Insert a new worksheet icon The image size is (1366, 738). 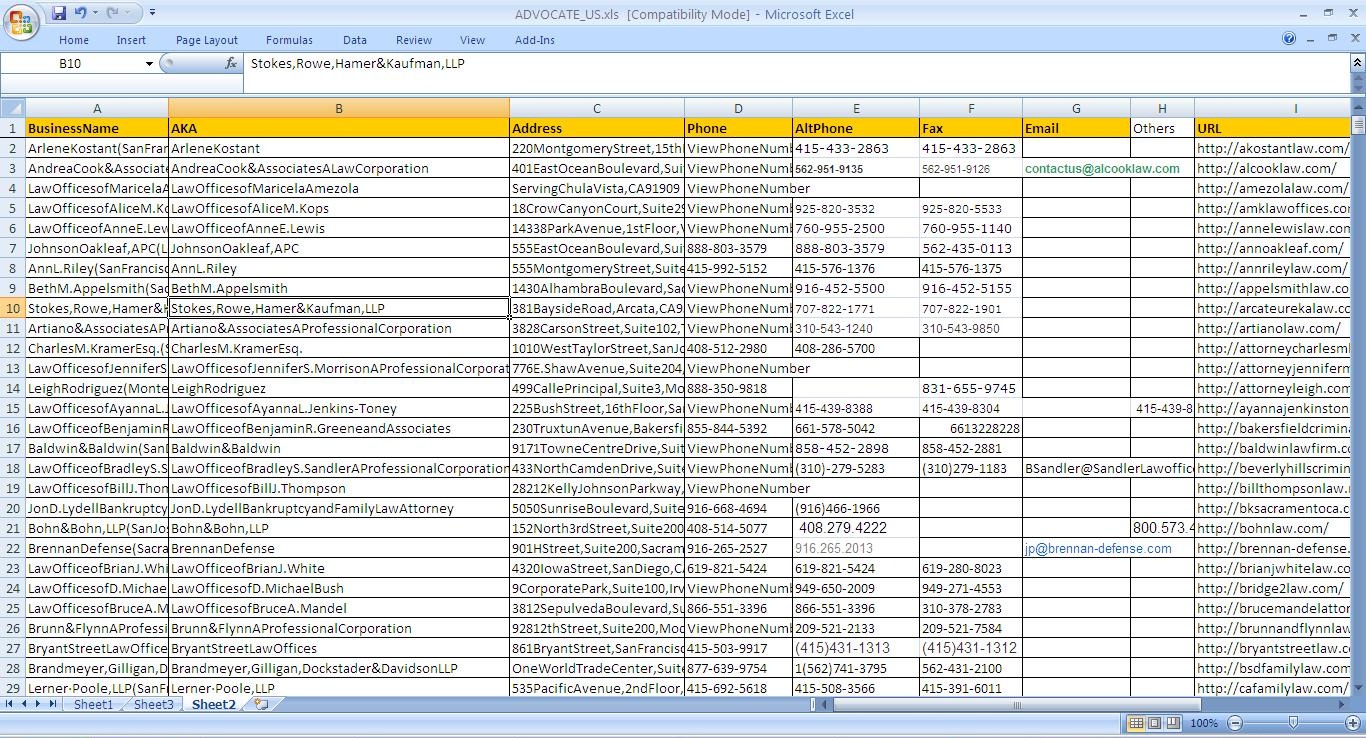coord(261,705)
